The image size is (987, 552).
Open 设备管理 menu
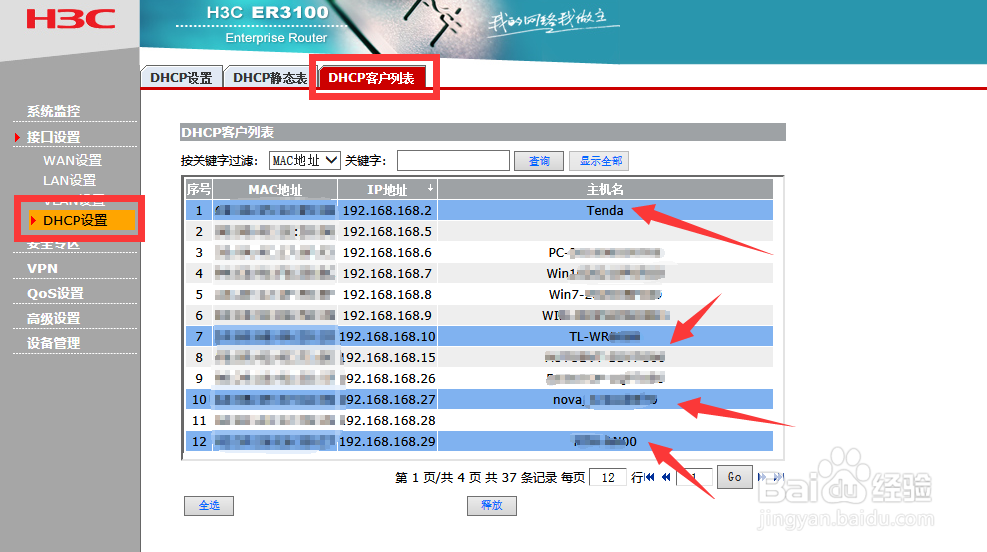pyautogui.click(x=54, y=343)
